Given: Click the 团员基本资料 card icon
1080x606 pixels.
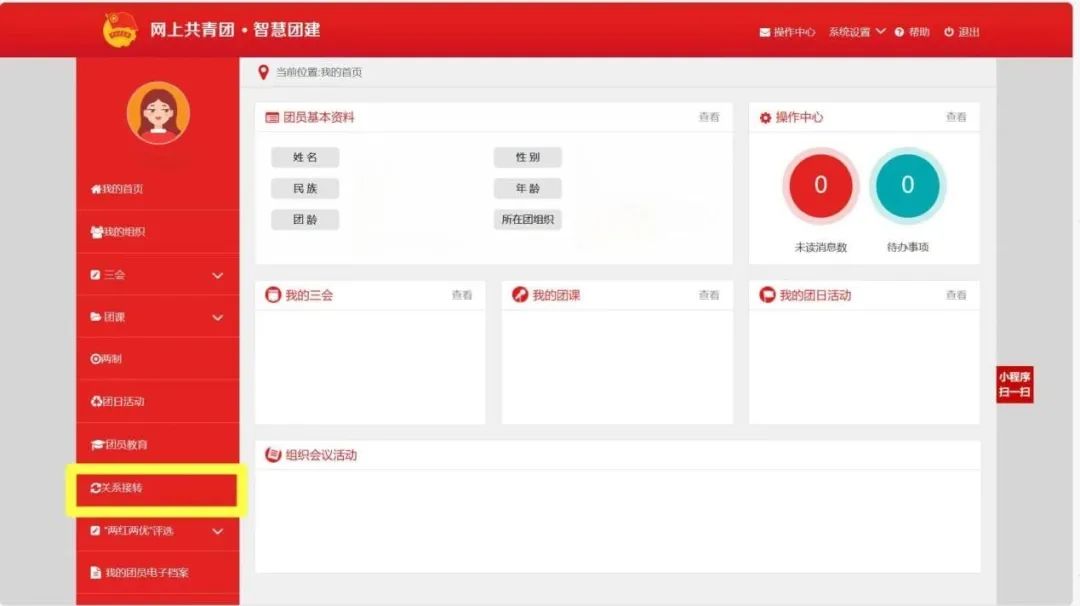Looking at the screenshot, I should point(272,118).
